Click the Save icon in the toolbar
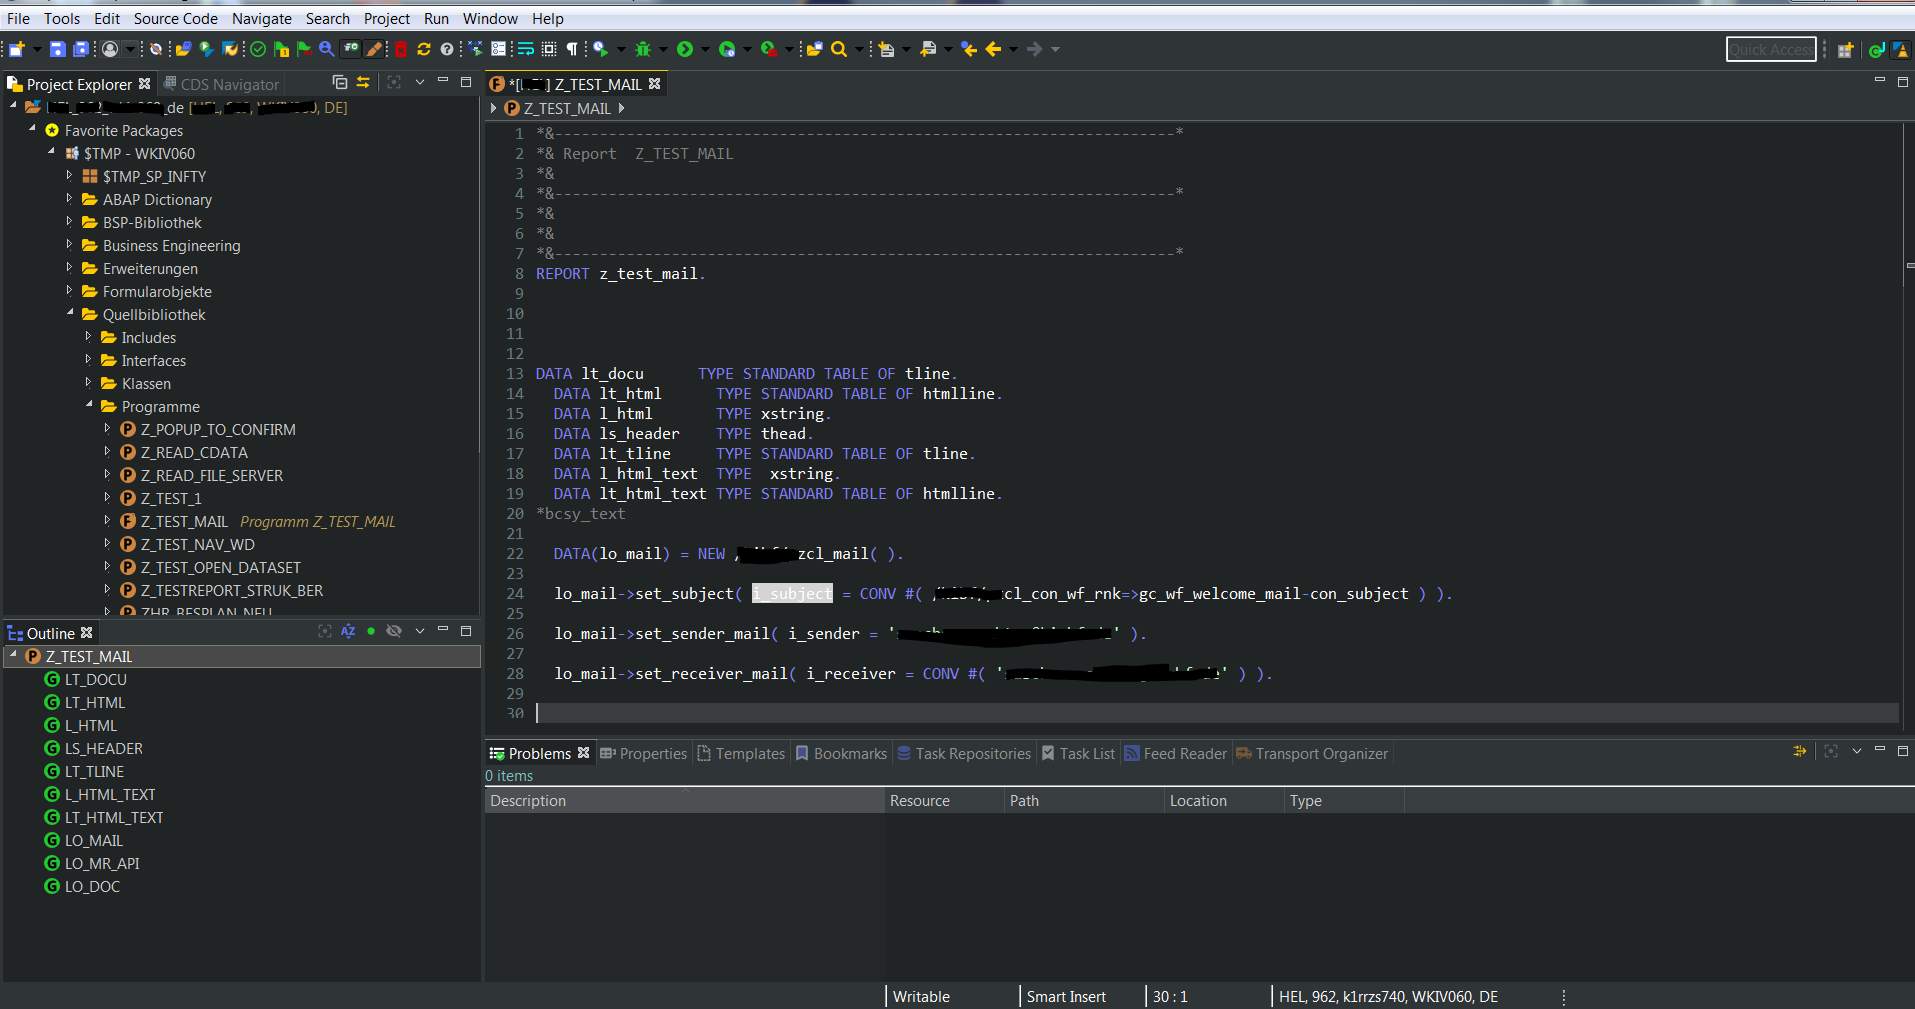The width and height of the screenshot is (1915, 1009). tap(57, 49)
